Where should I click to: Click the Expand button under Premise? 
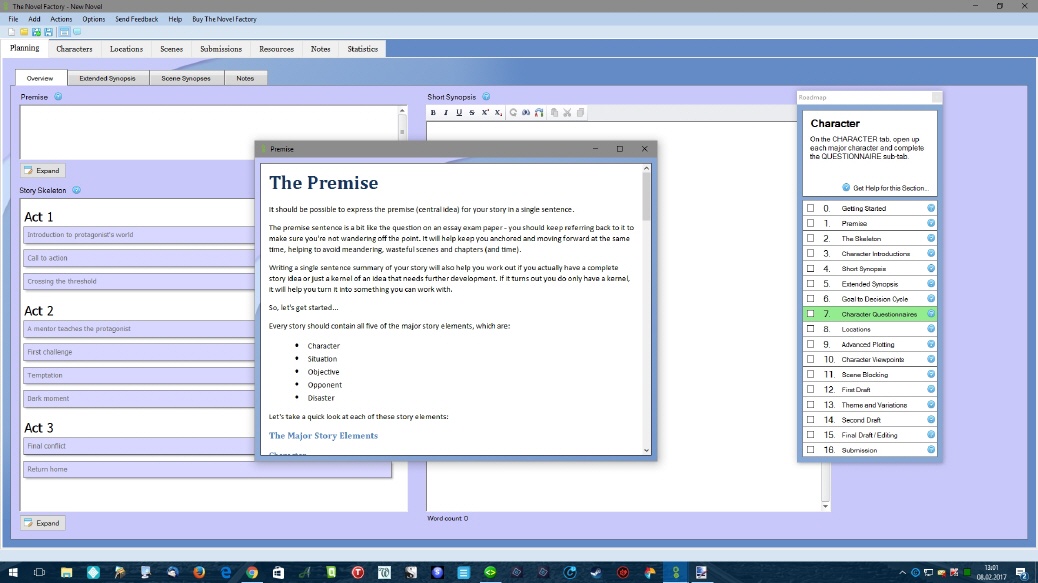(x=43, y=171)
